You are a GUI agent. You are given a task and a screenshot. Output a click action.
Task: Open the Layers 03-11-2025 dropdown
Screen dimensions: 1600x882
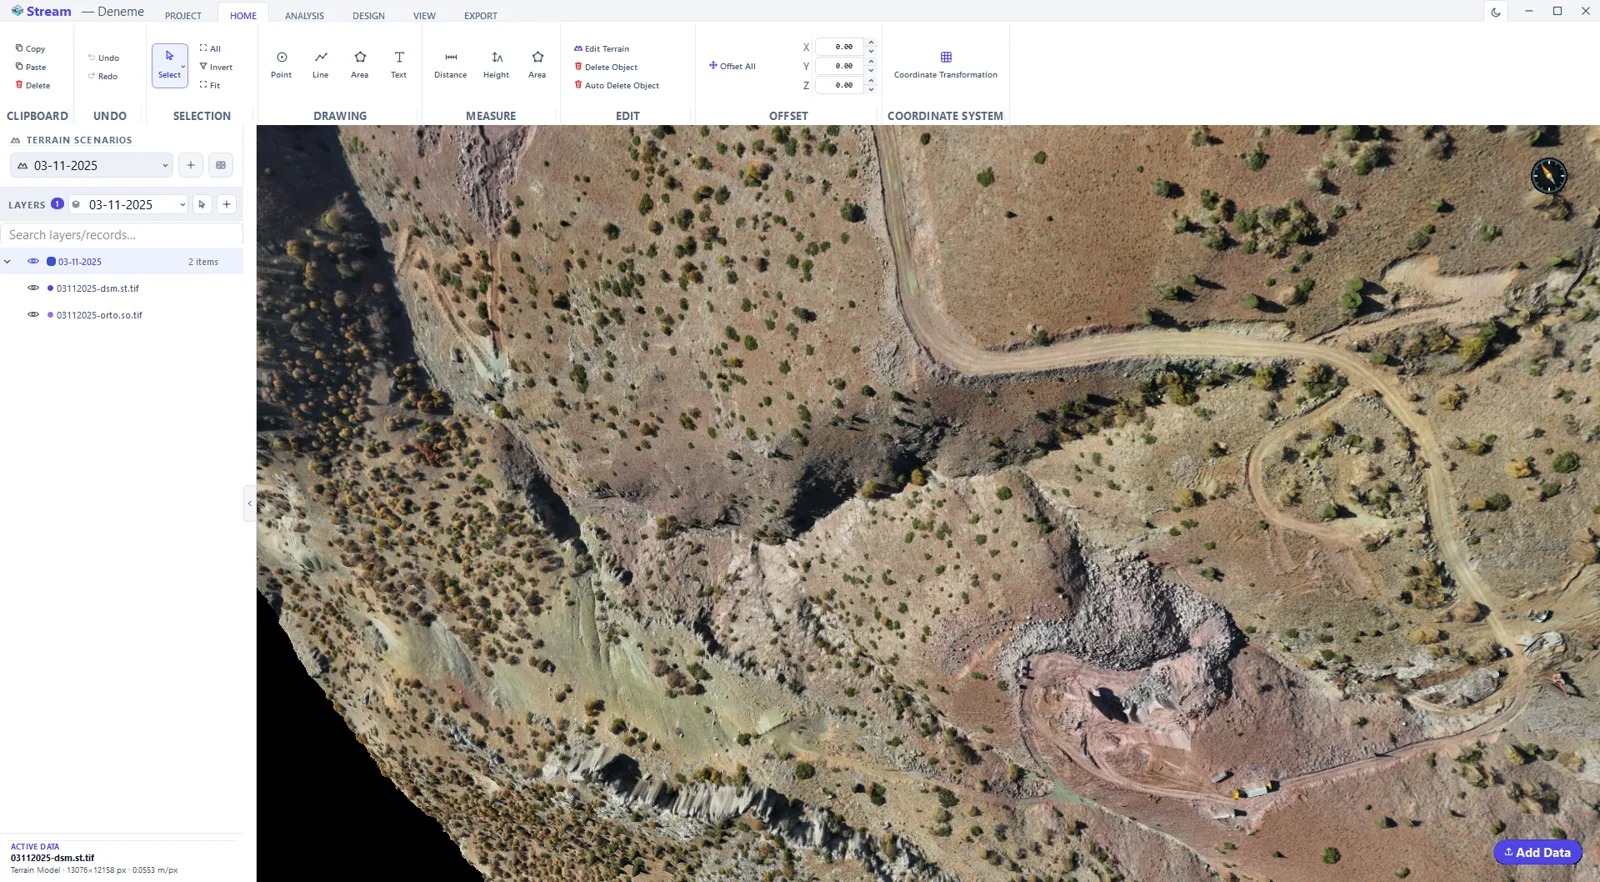(128, 204)
